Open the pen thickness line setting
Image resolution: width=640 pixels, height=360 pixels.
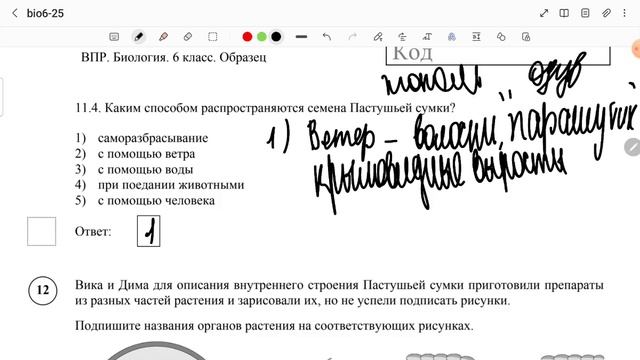(301, 37)
